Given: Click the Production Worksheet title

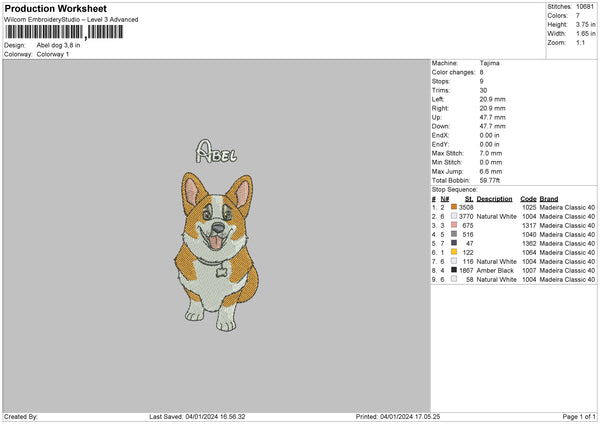Looking at the screenshot, I should pos(55,8).
